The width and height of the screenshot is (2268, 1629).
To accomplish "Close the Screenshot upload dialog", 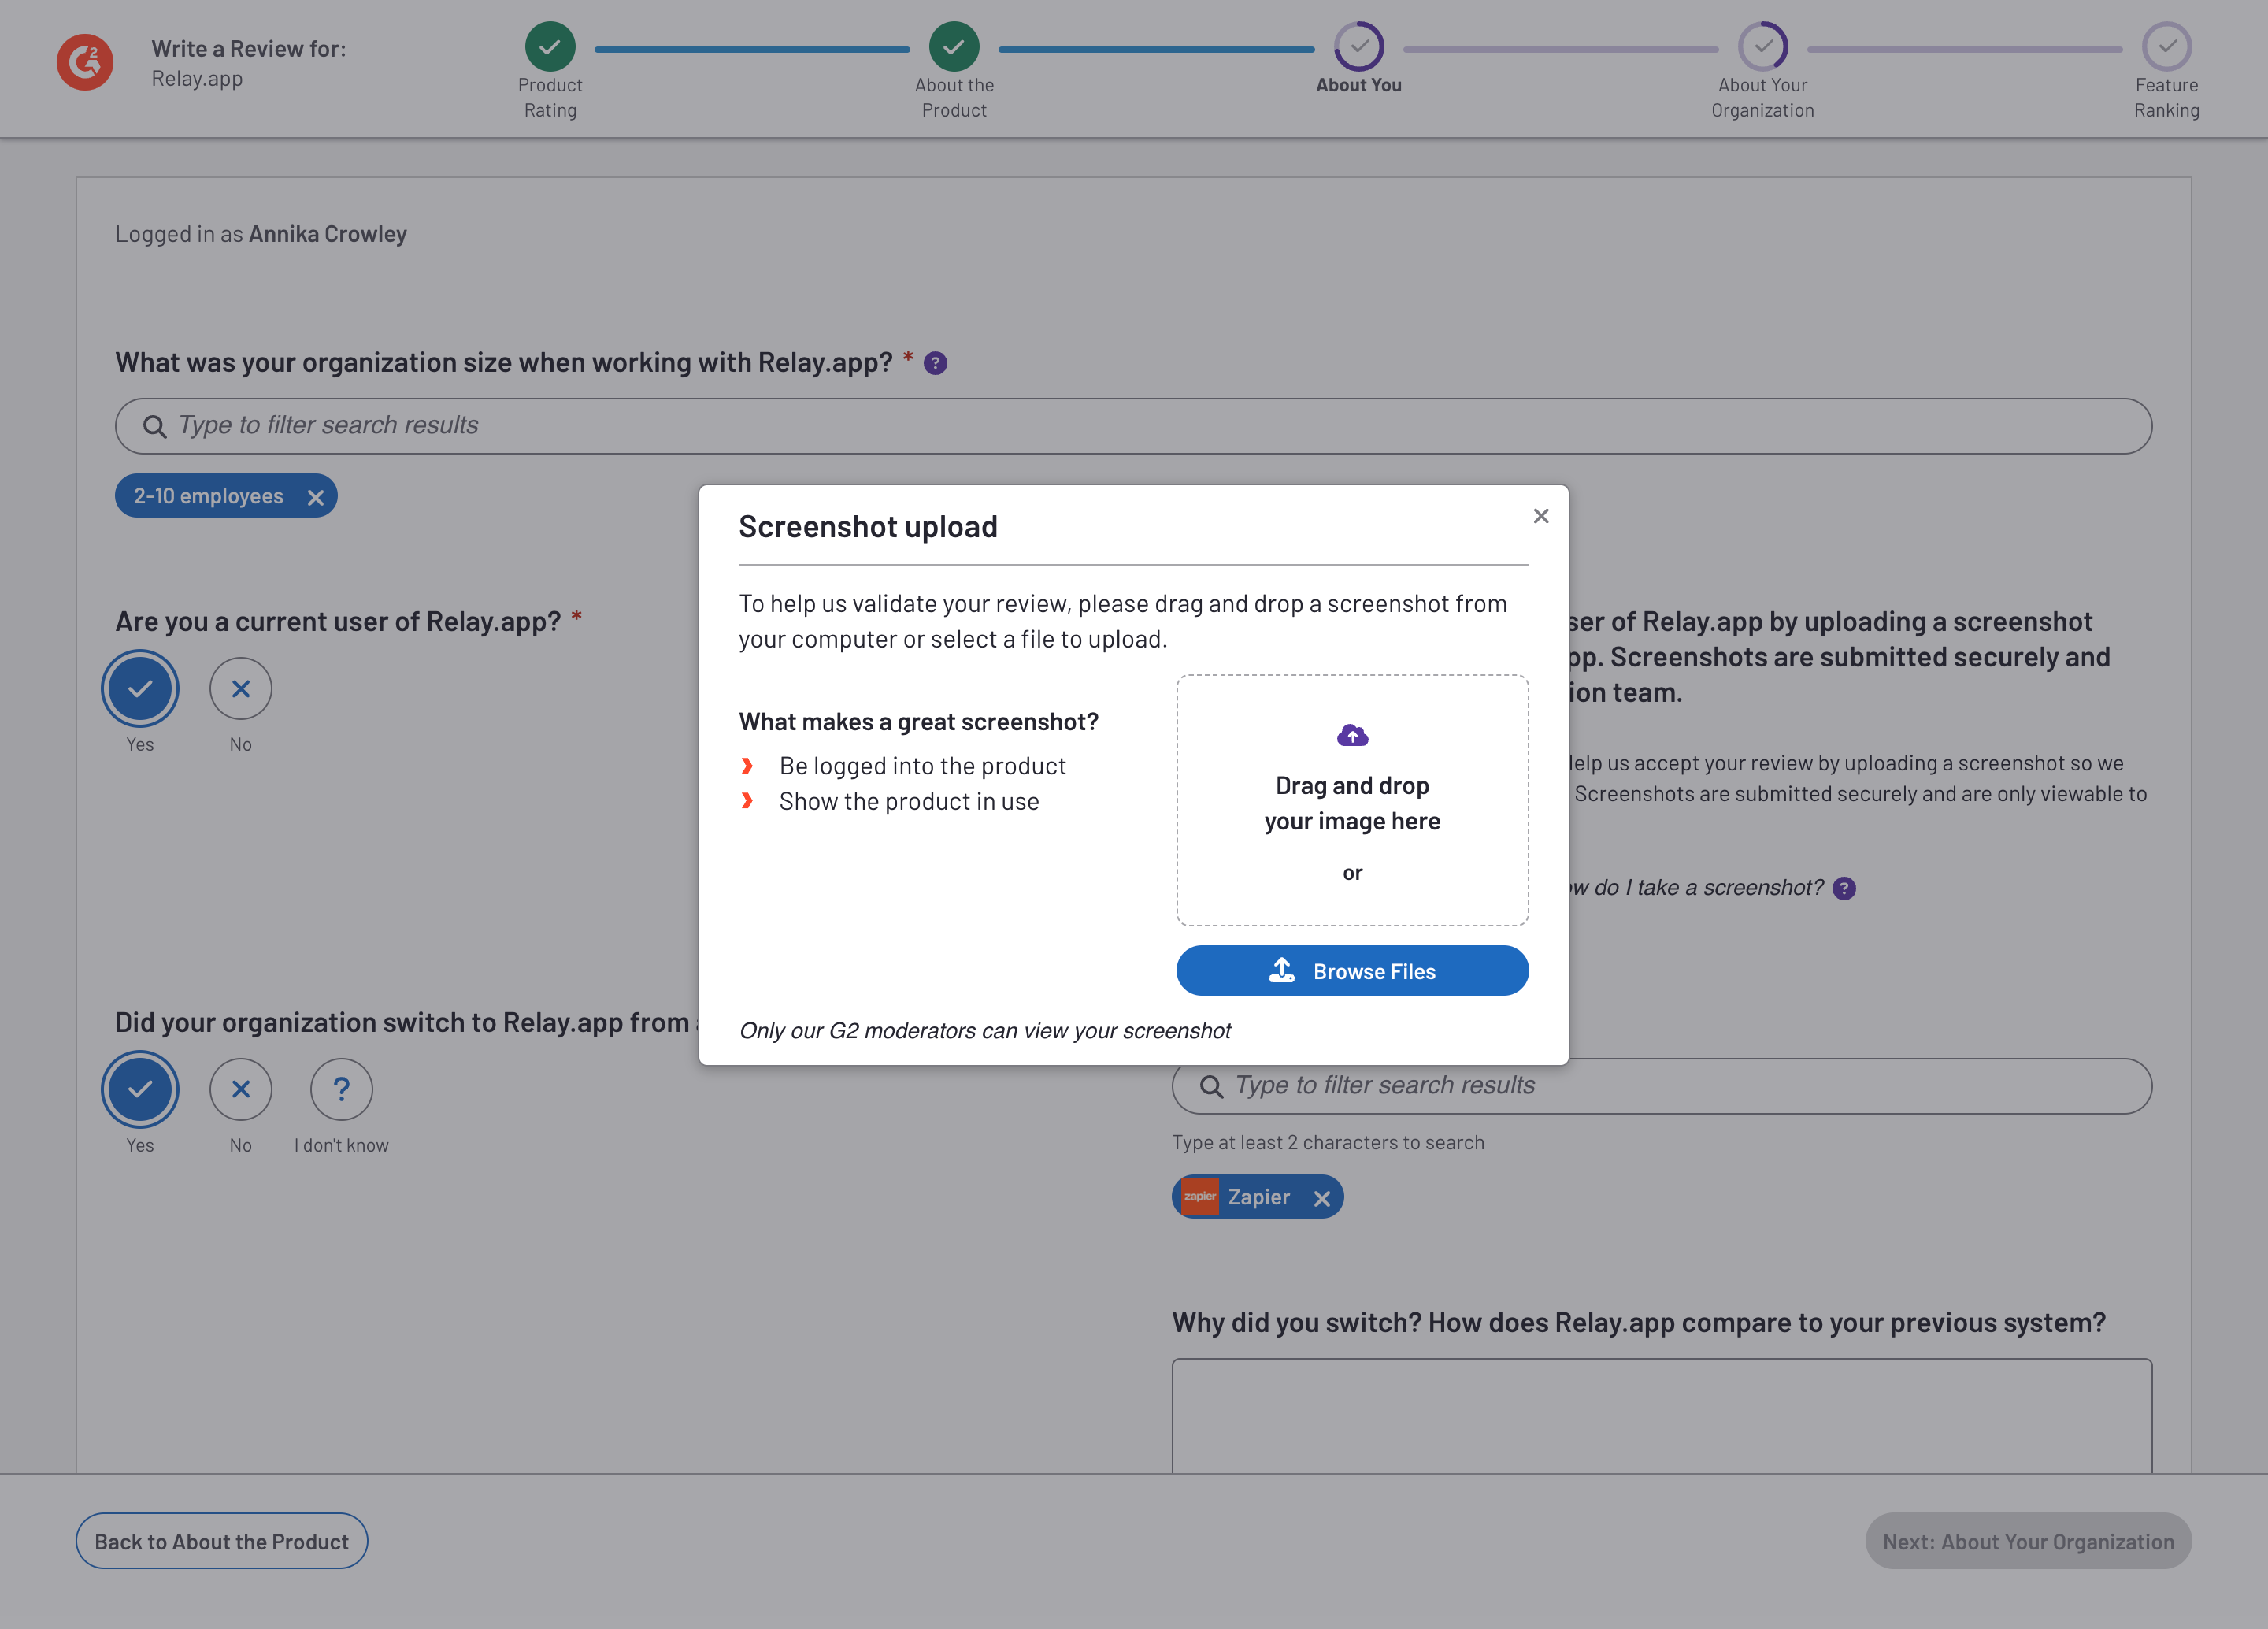I will (x=1540, y=516).
